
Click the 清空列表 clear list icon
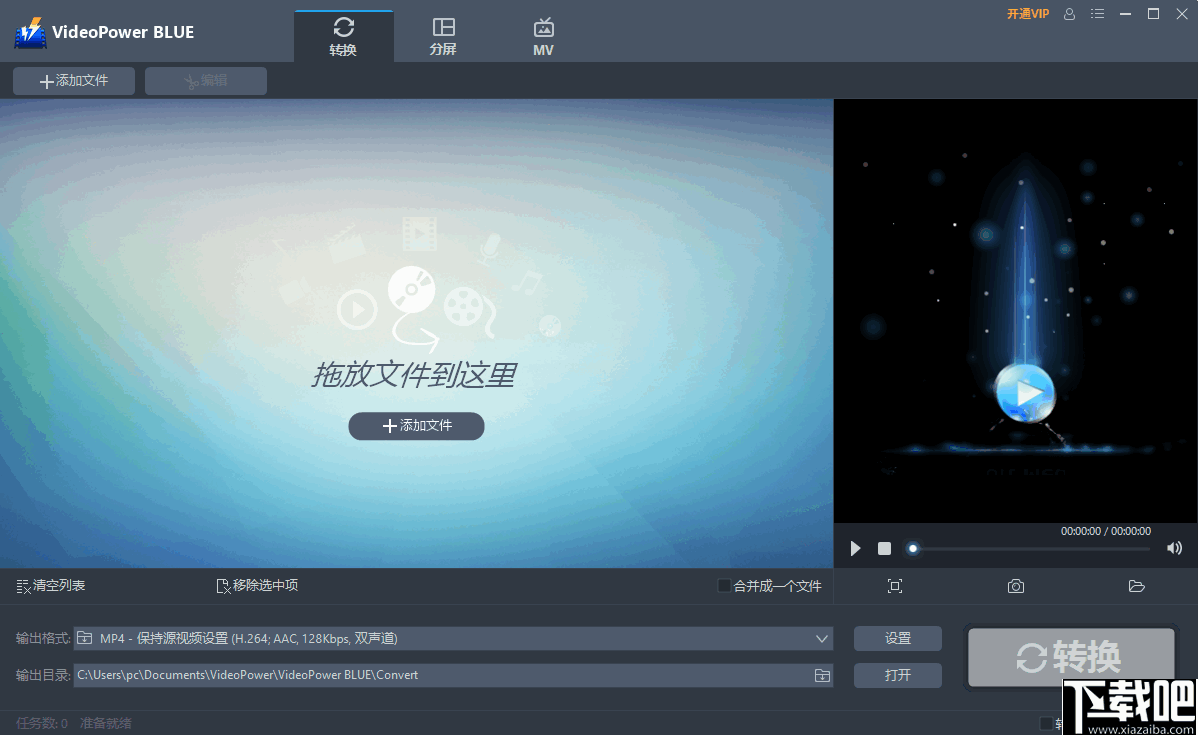coord(23,586)
